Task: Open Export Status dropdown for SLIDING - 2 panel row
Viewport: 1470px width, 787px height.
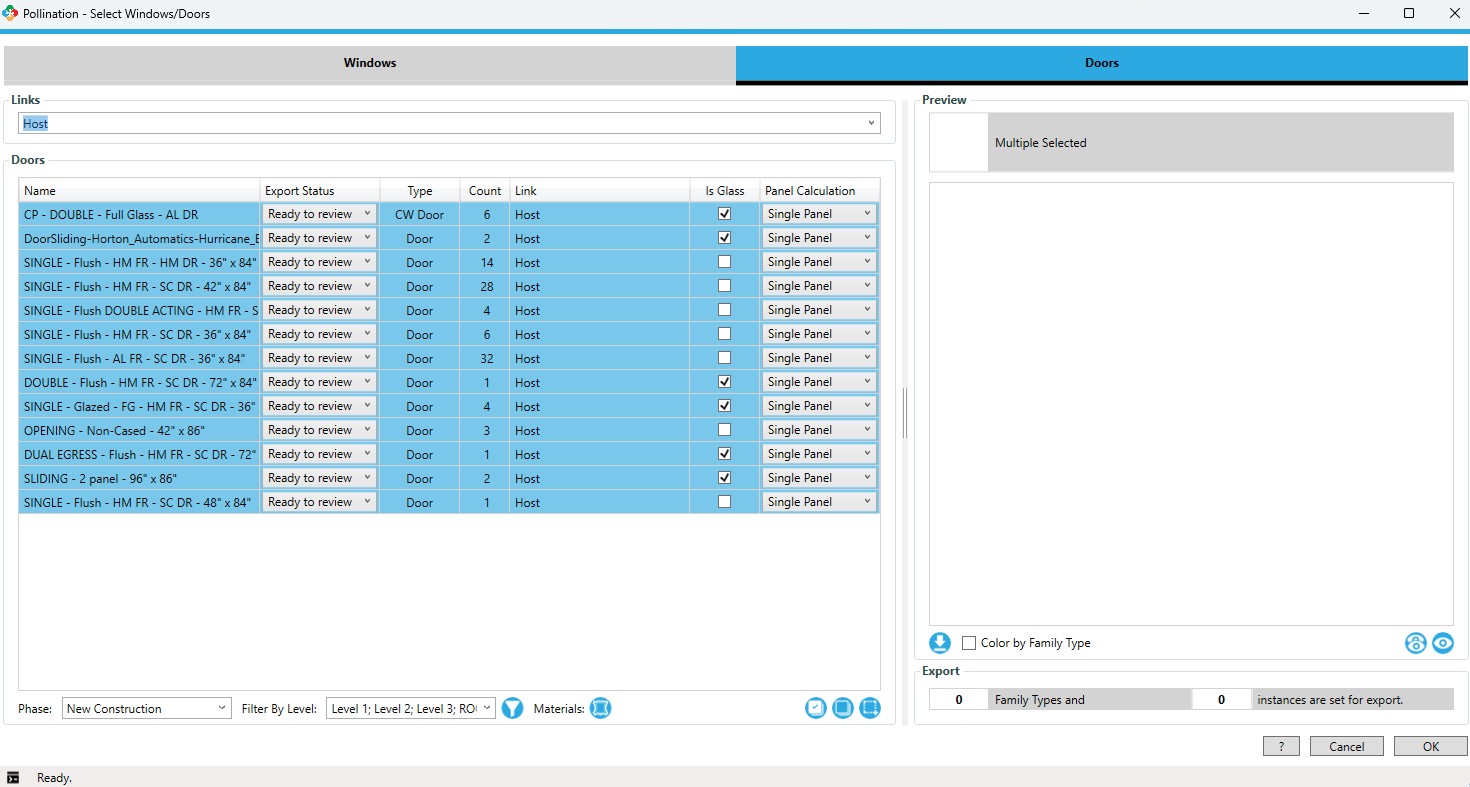Action: pyautogui.click(x=319, y=478)
